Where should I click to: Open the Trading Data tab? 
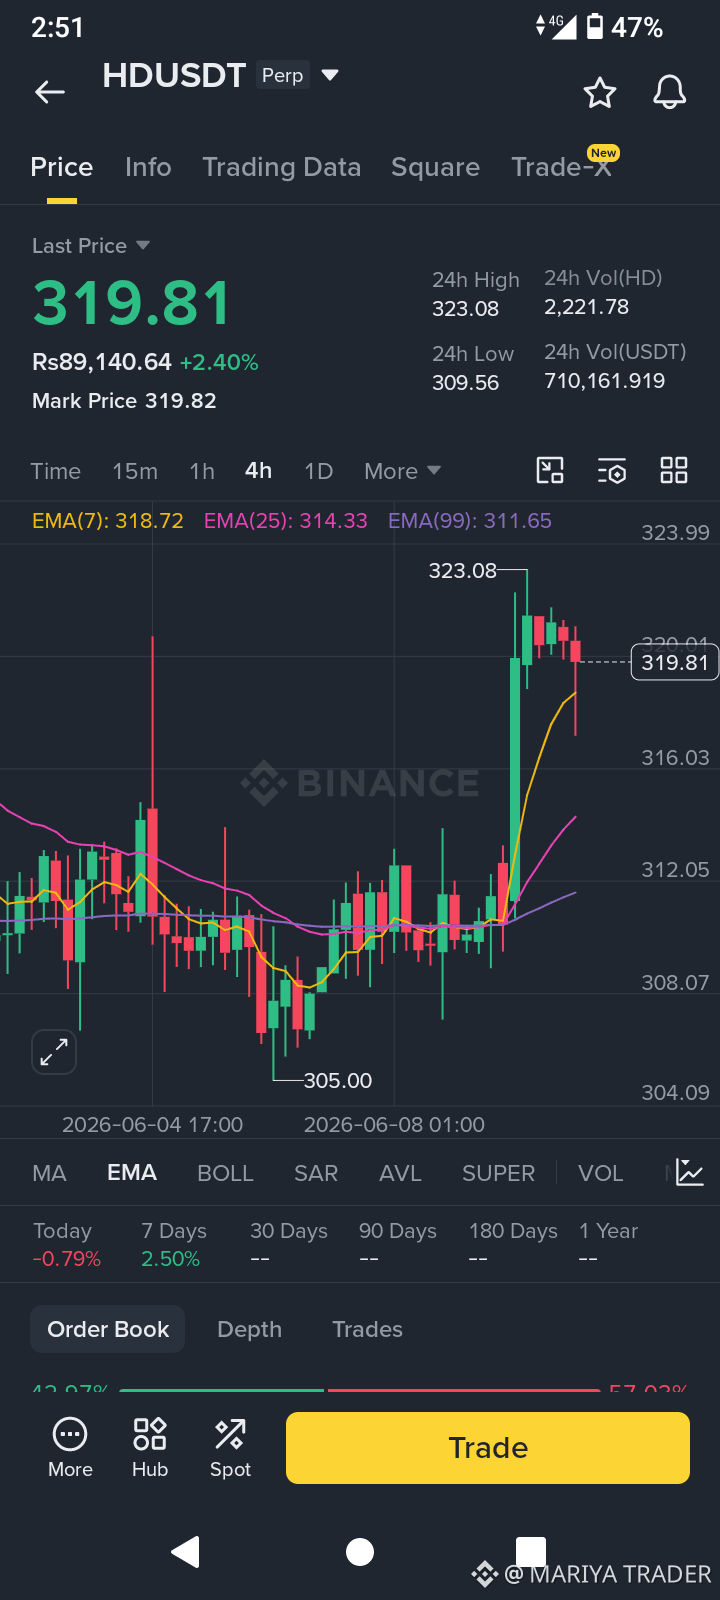click(x=282, y=167)
